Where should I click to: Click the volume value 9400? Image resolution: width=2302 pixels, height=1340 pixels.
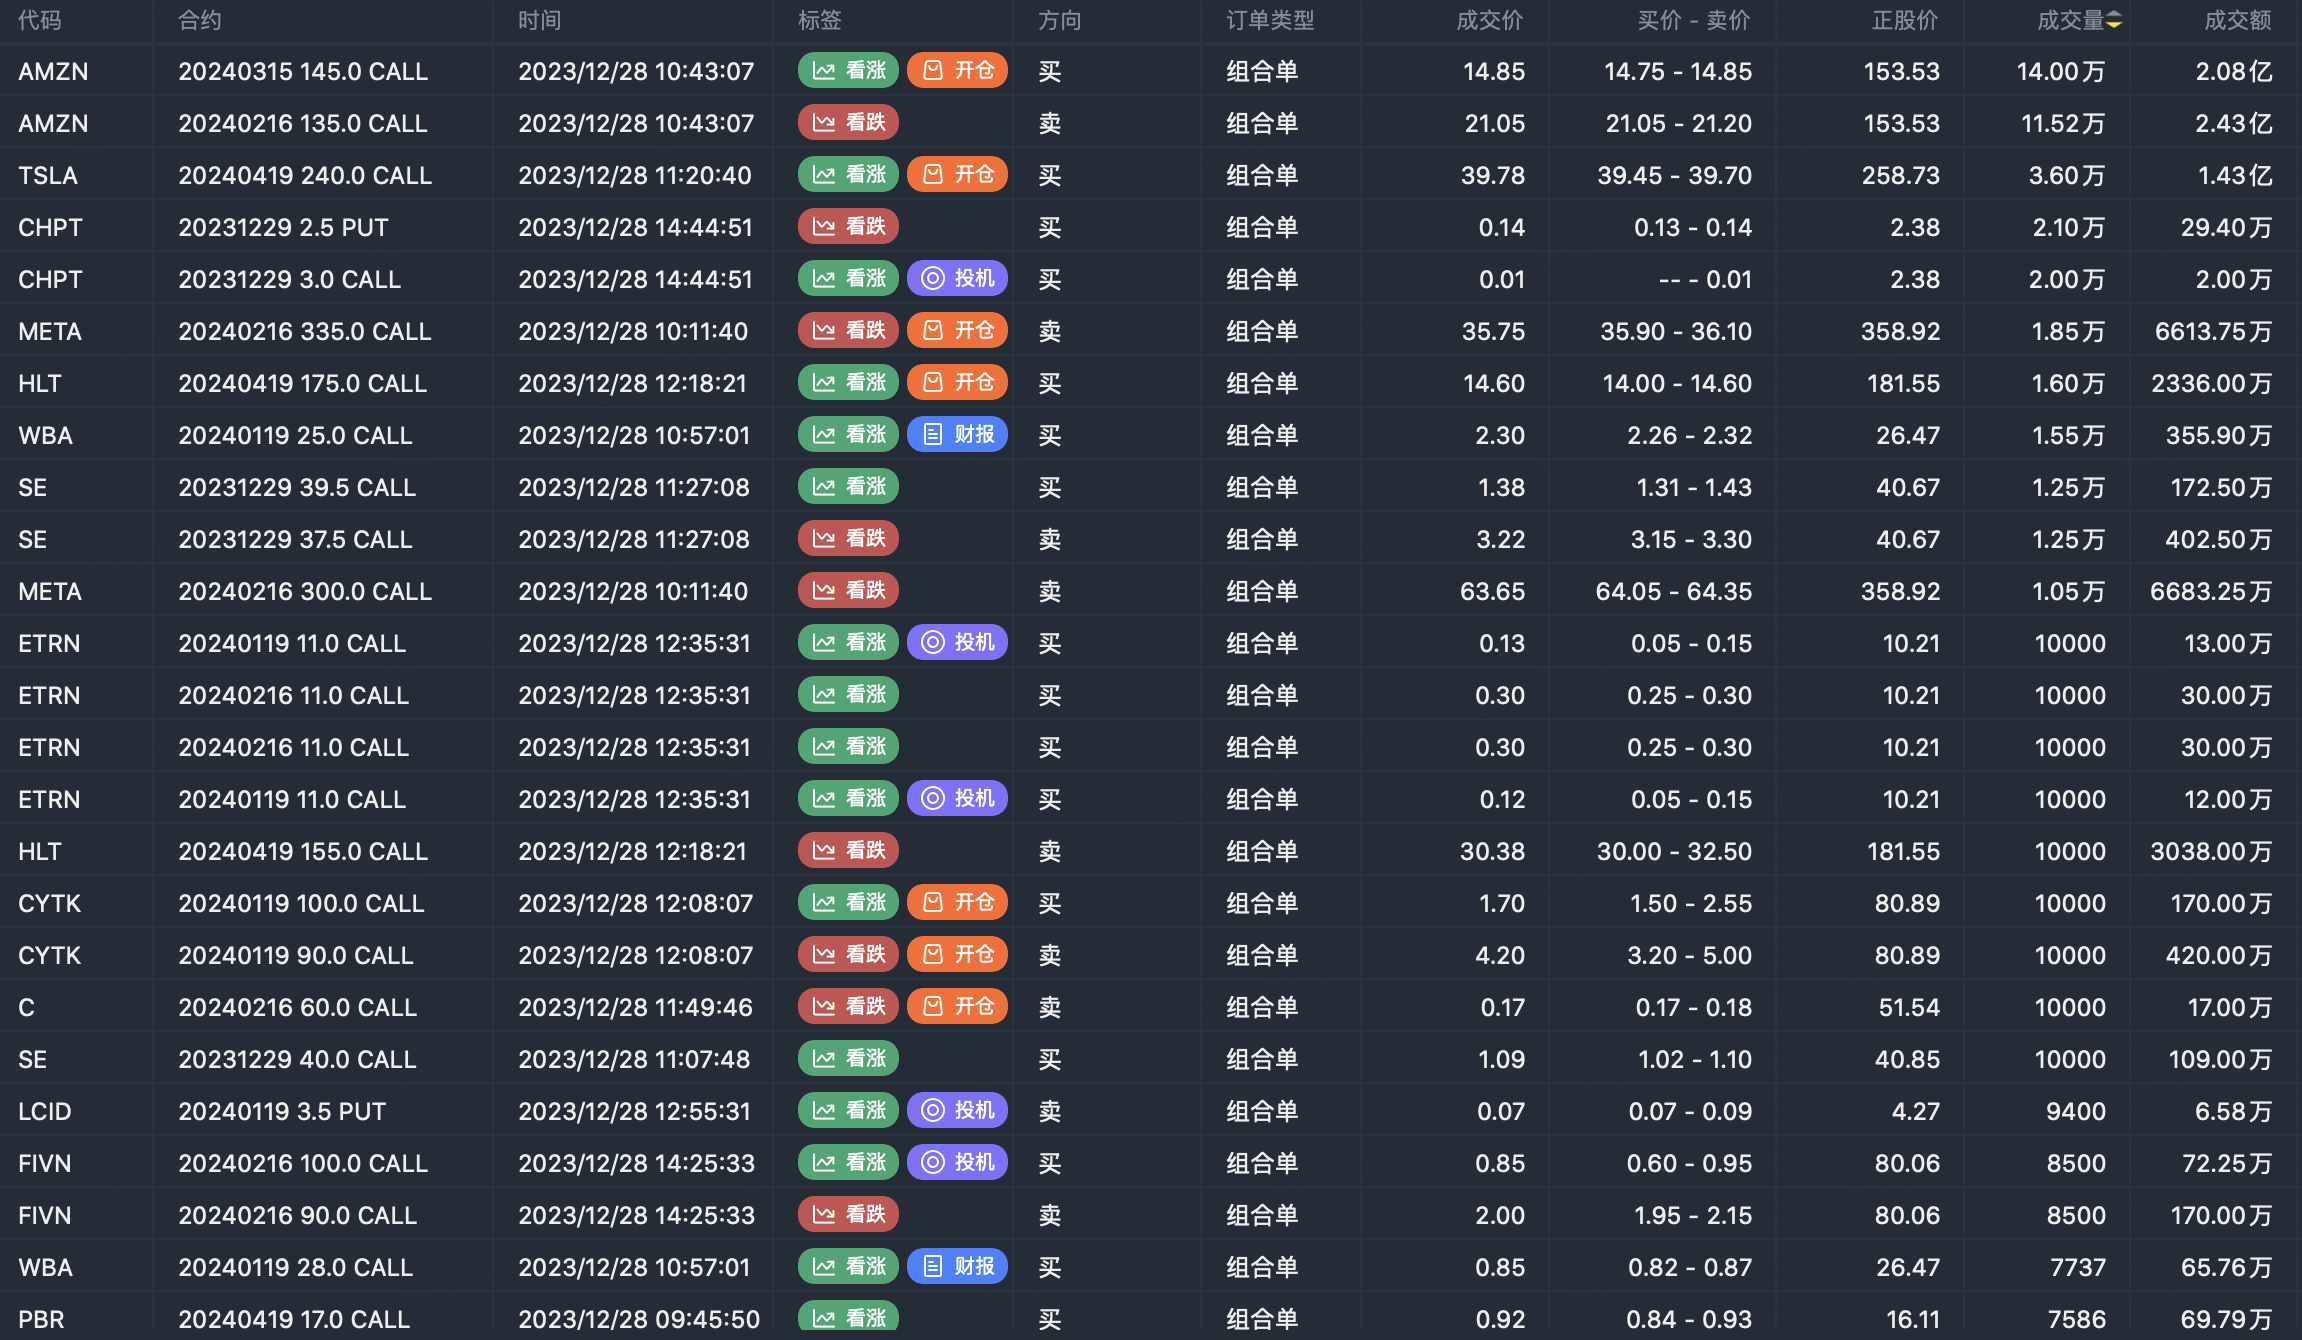pyautogui.click(x=2076, y=1111)
